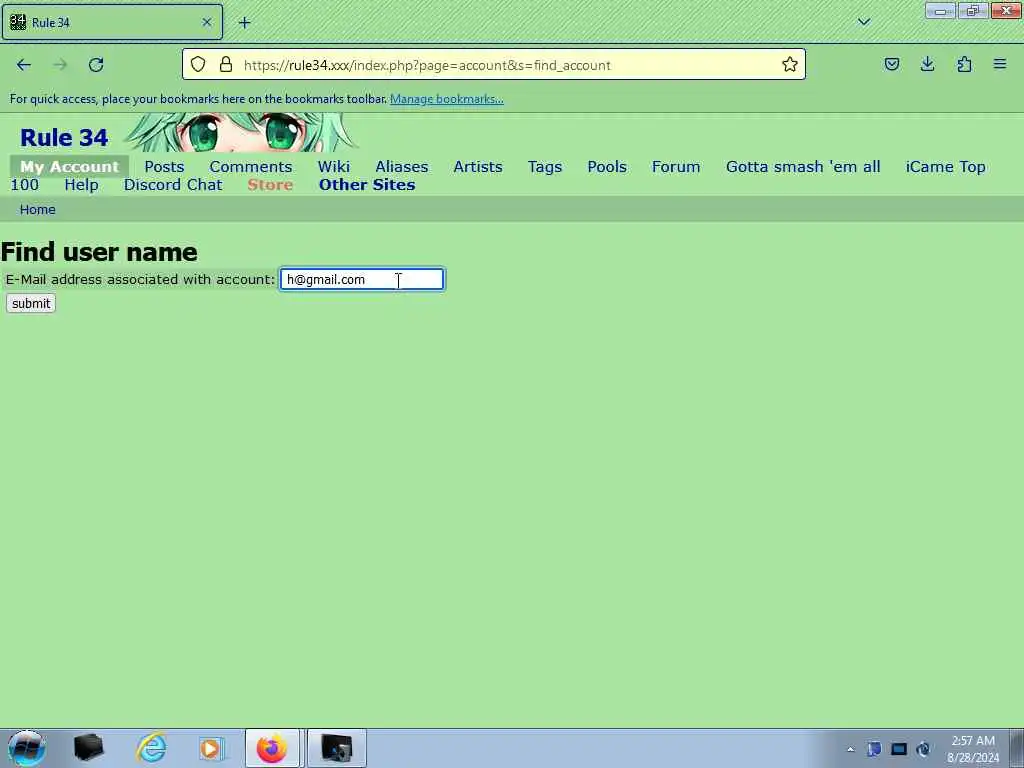Click the submit button
1024x768 pixels.
point(31,303)
